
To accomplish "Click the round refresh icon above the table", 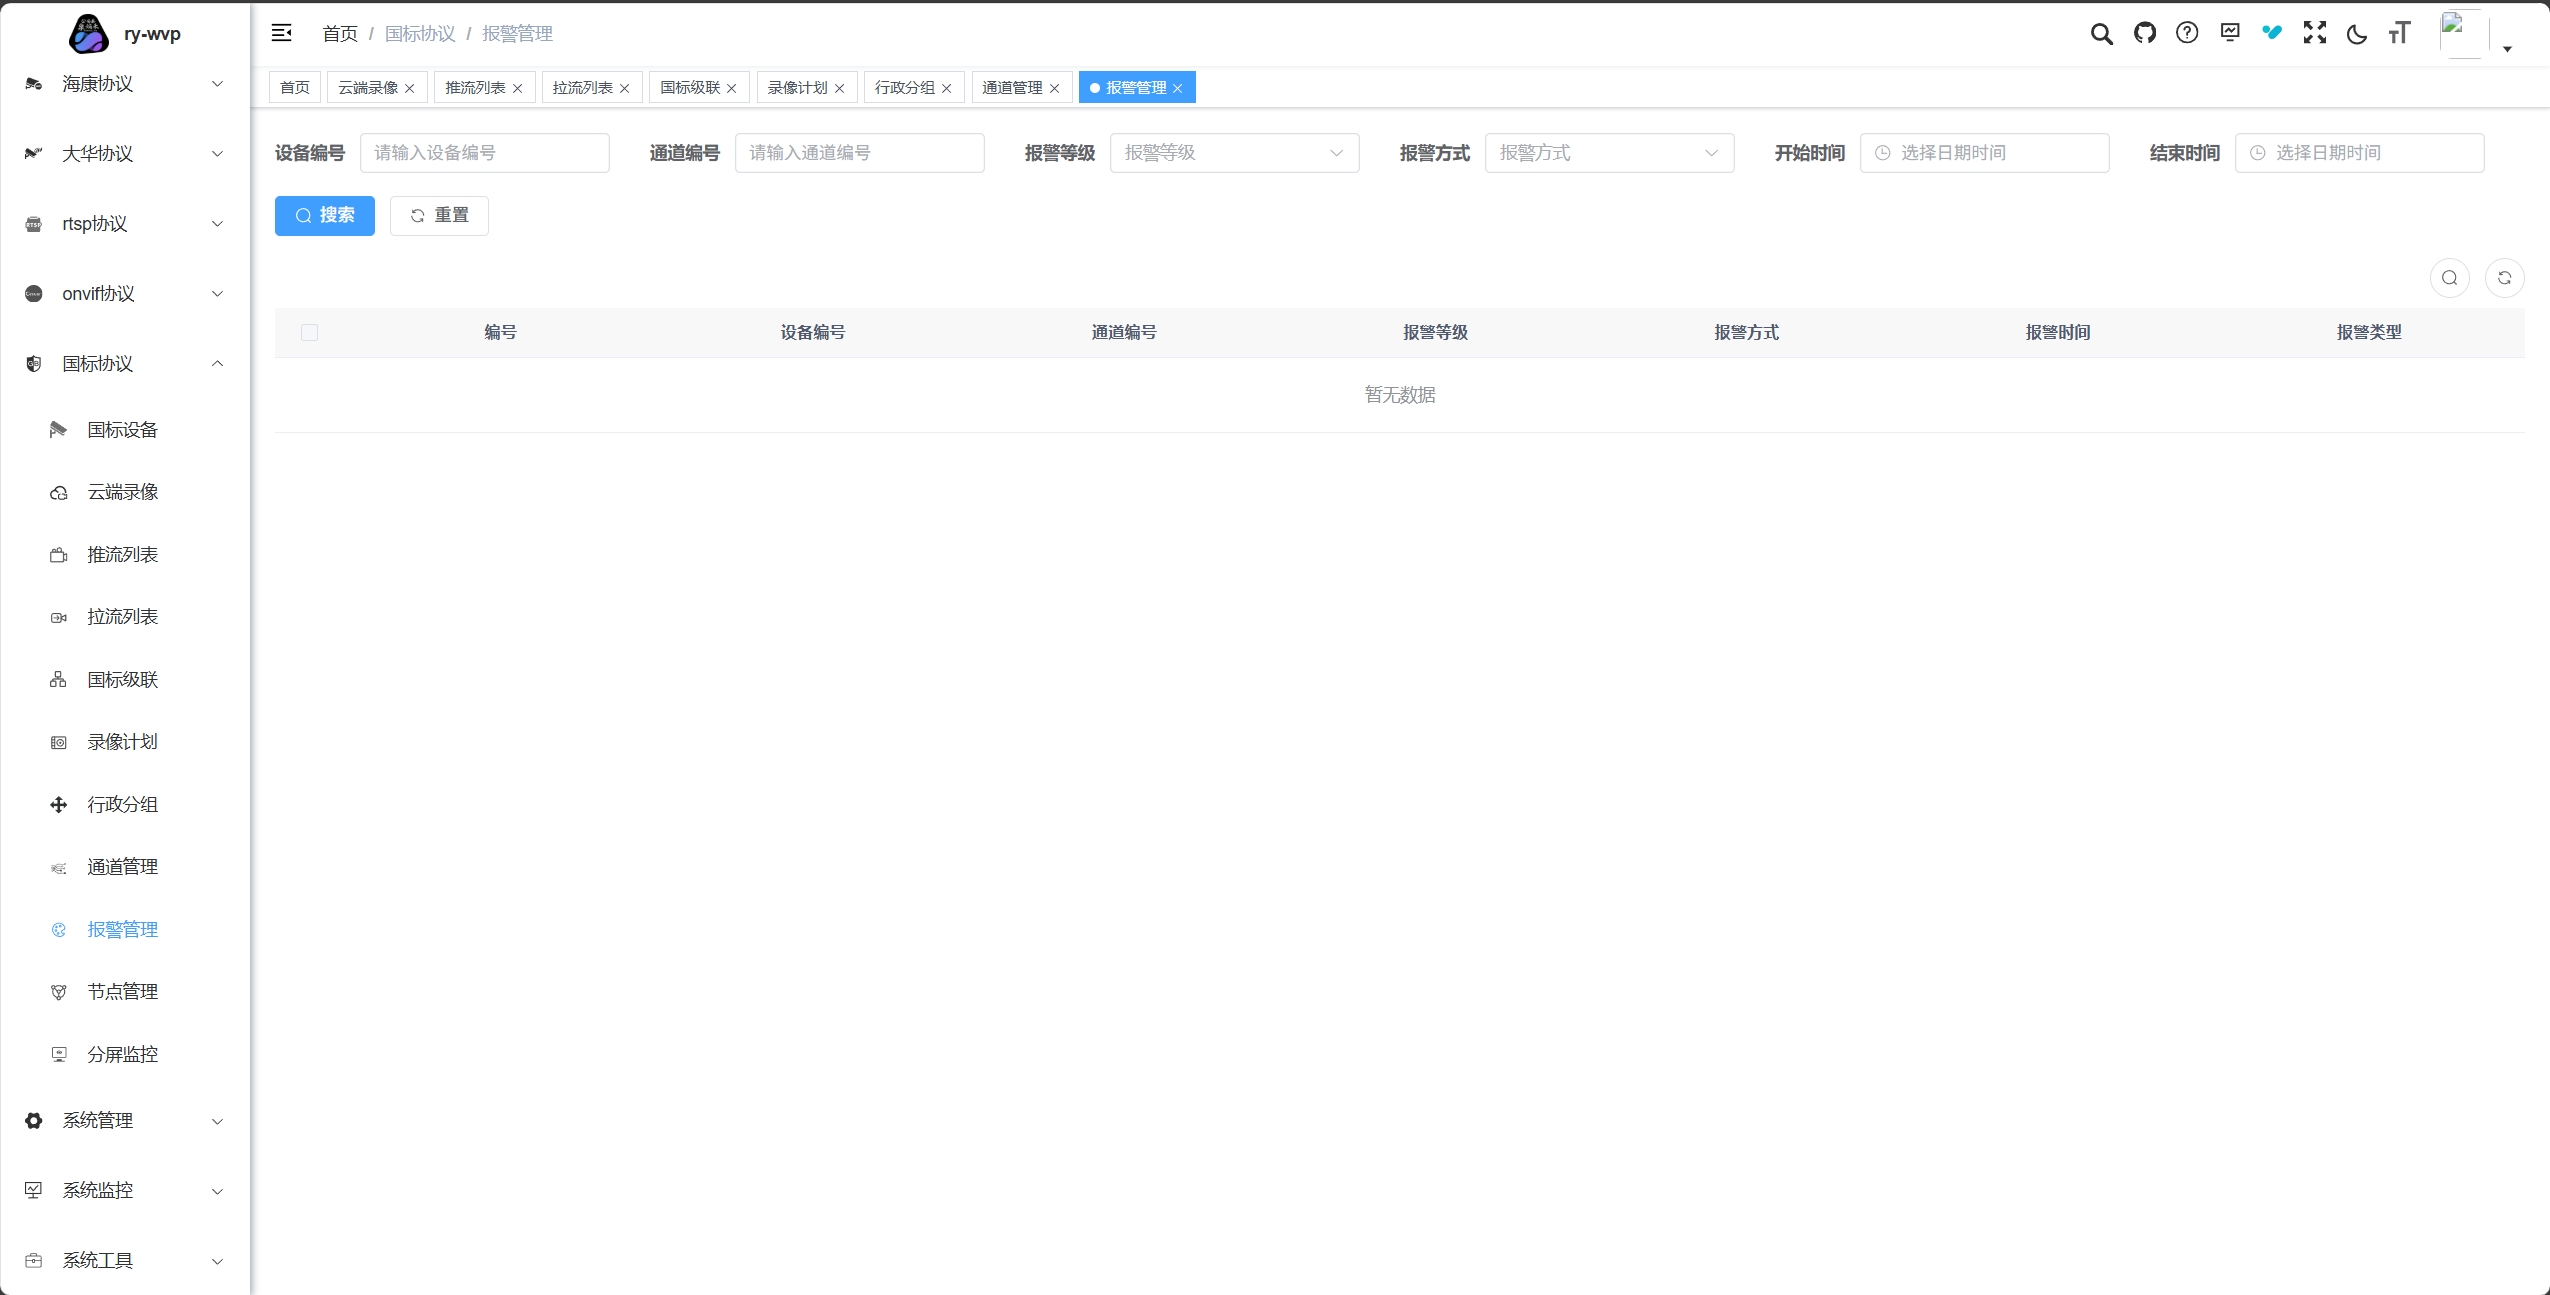I will [2504, 278].
